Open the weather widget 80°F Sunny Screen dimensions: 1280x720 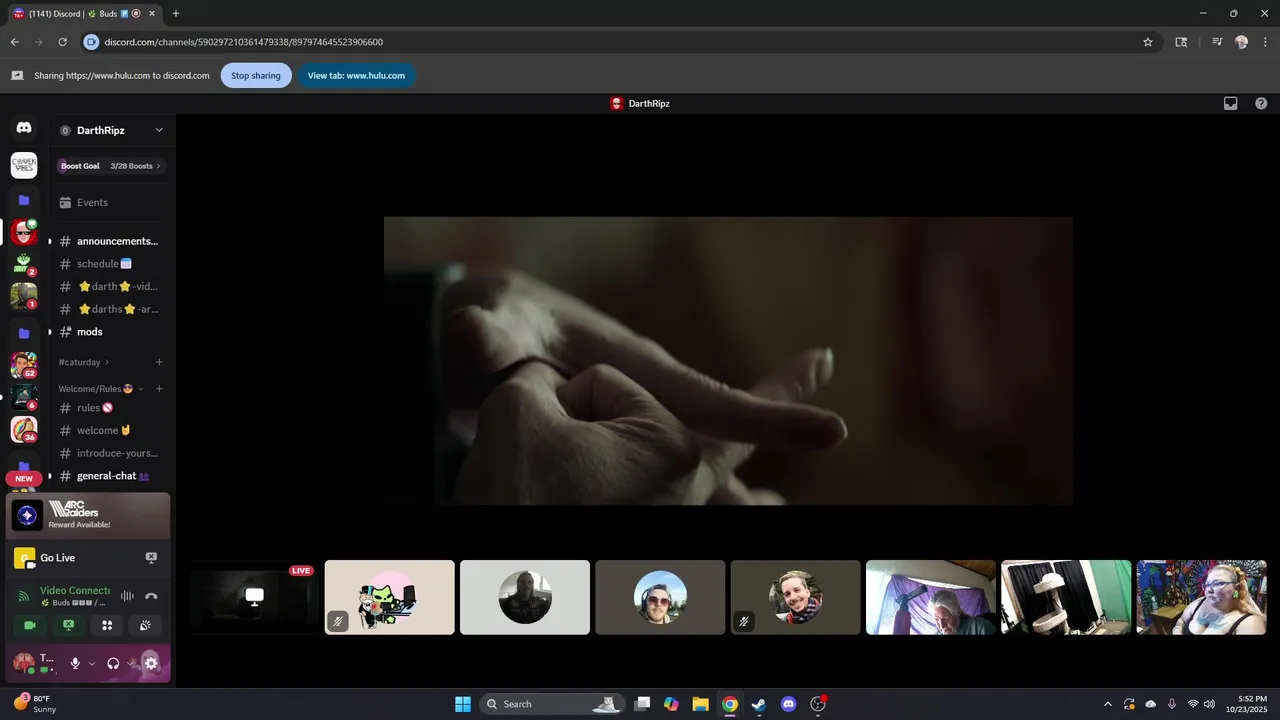tap(34, 704)
